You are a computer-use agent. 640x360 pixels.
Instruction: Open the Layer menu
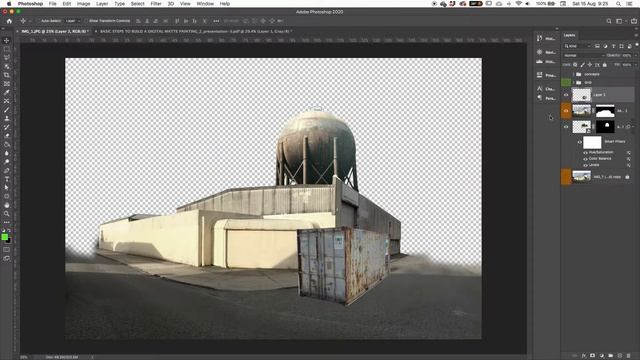(x=102, y=4)
